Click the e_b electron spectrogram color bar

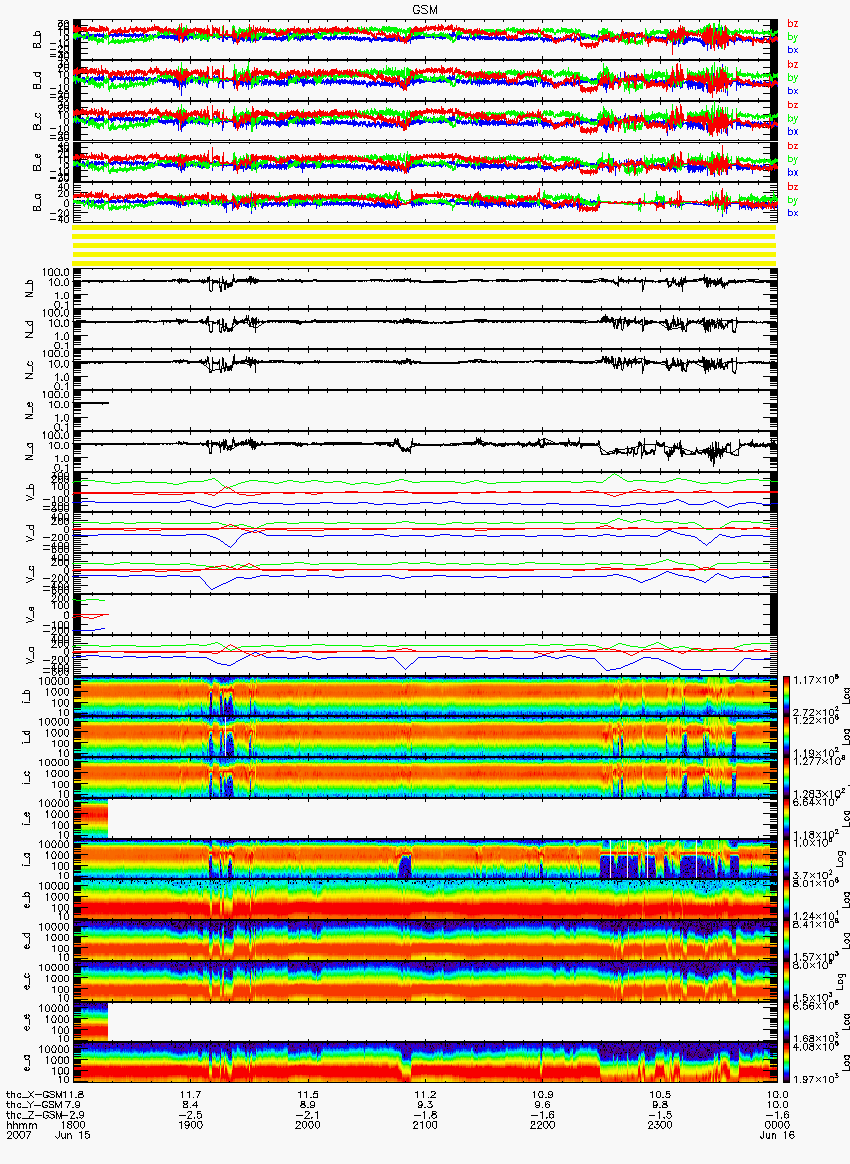[787, 900]
